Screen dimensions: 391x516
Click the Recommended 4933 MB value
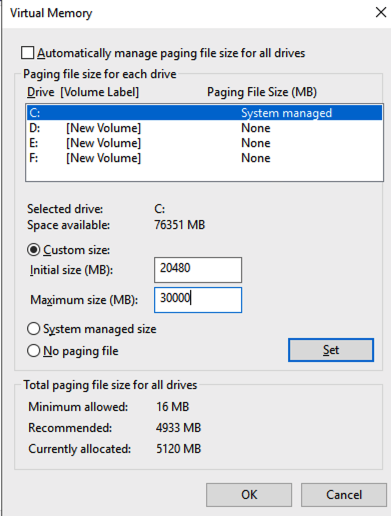pyautogui.click(x=179, y=428)
